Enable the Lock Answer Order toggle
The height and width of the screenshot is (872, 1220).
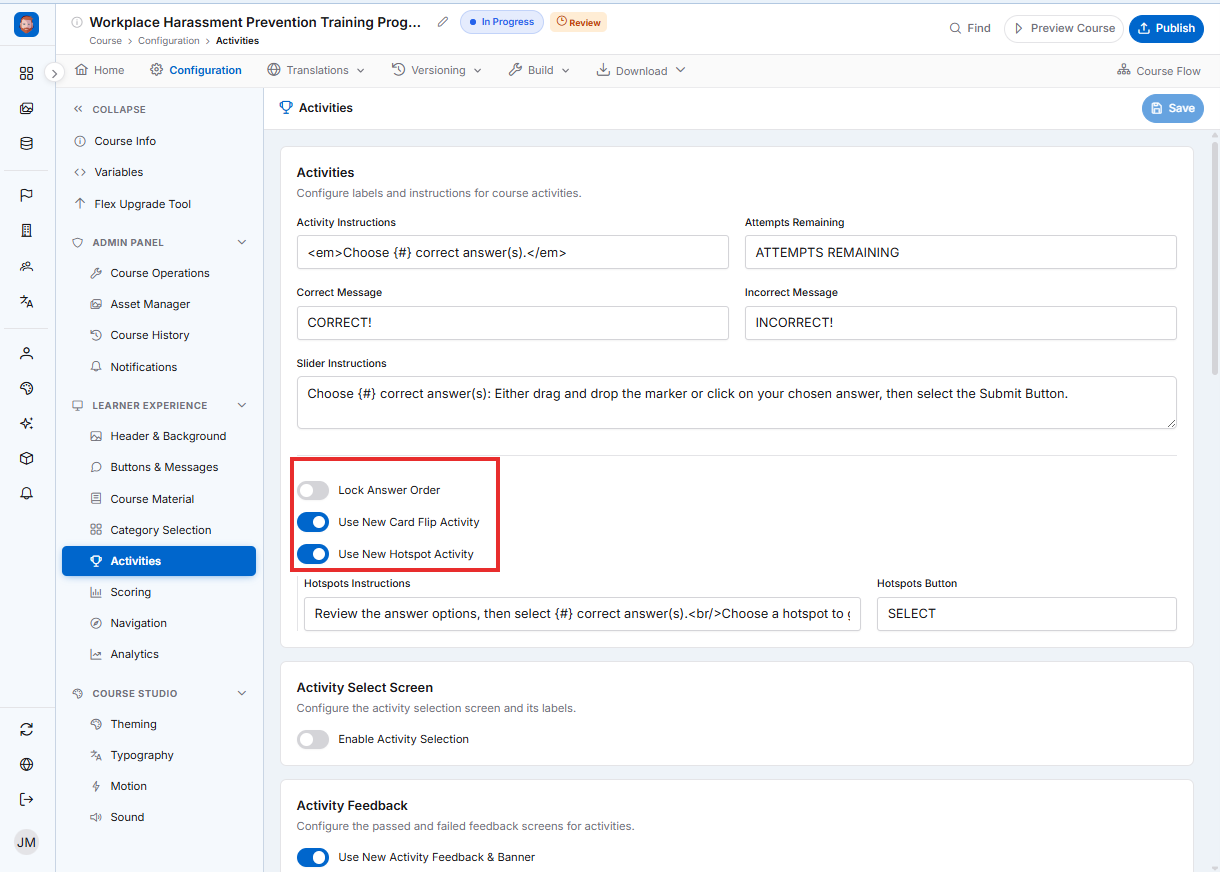(313, 490)
